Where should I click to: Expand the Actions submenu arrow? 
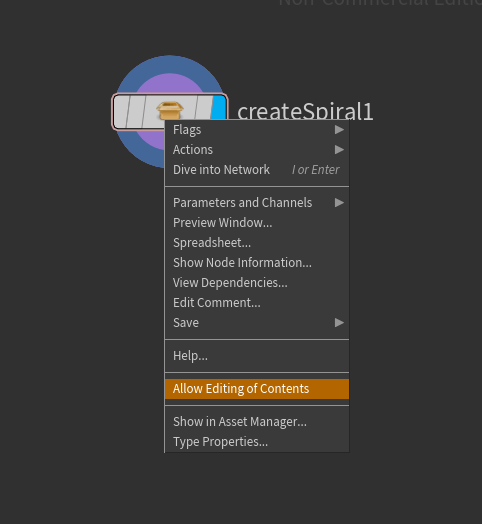pos(339,149)
